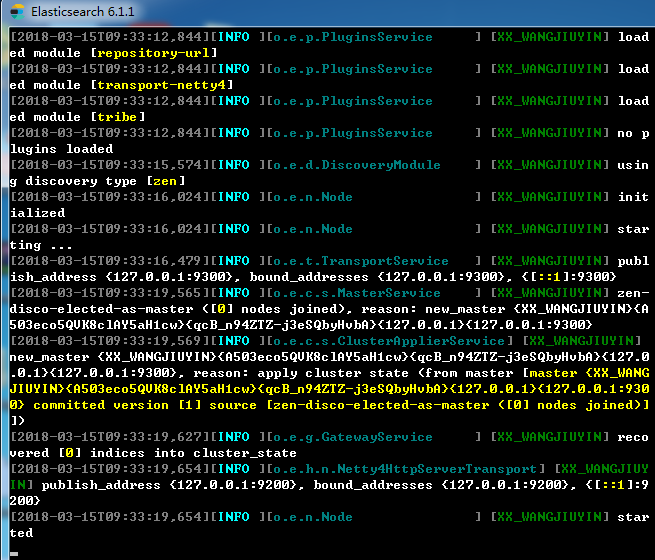
Task: Select the module name 'tribe'
Action: pyautogui.click(x=117, y=117)
